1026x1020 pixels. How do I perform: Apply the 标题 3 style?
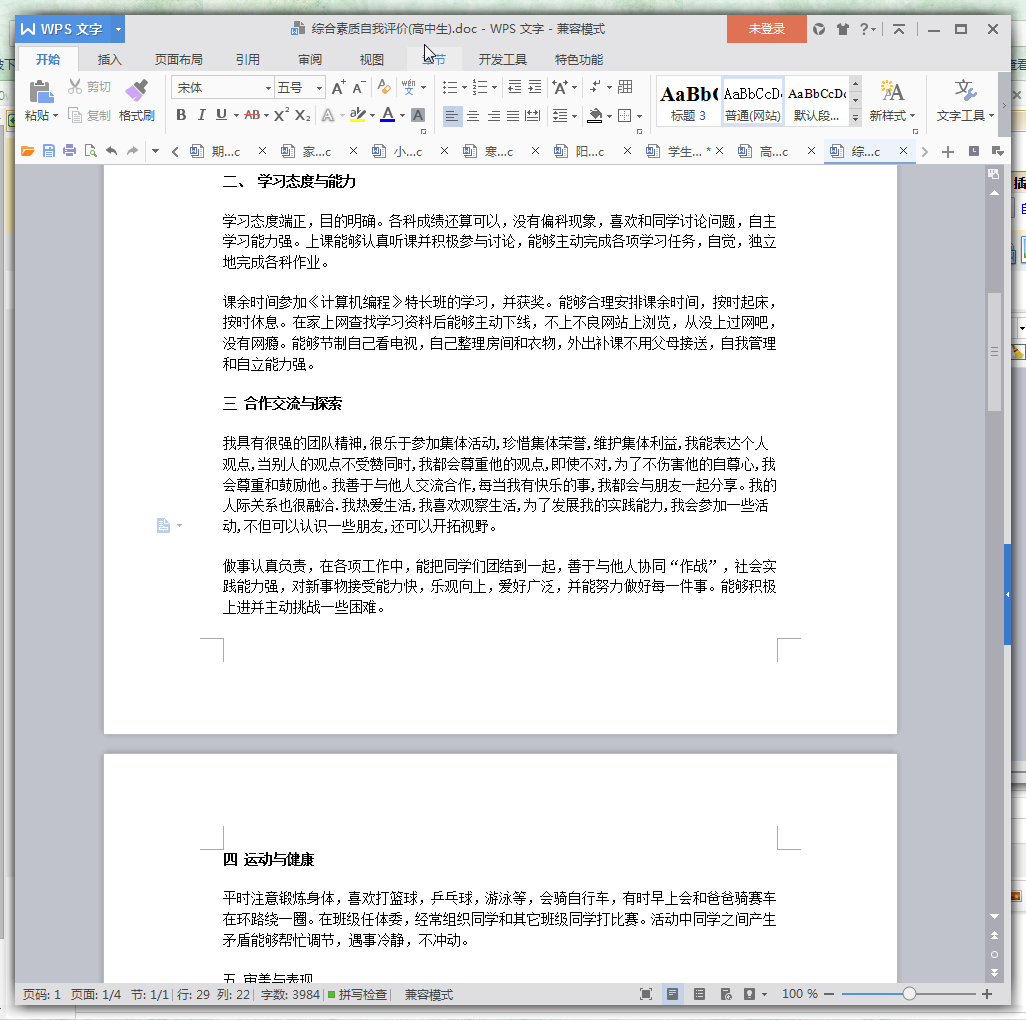(688, 102)
